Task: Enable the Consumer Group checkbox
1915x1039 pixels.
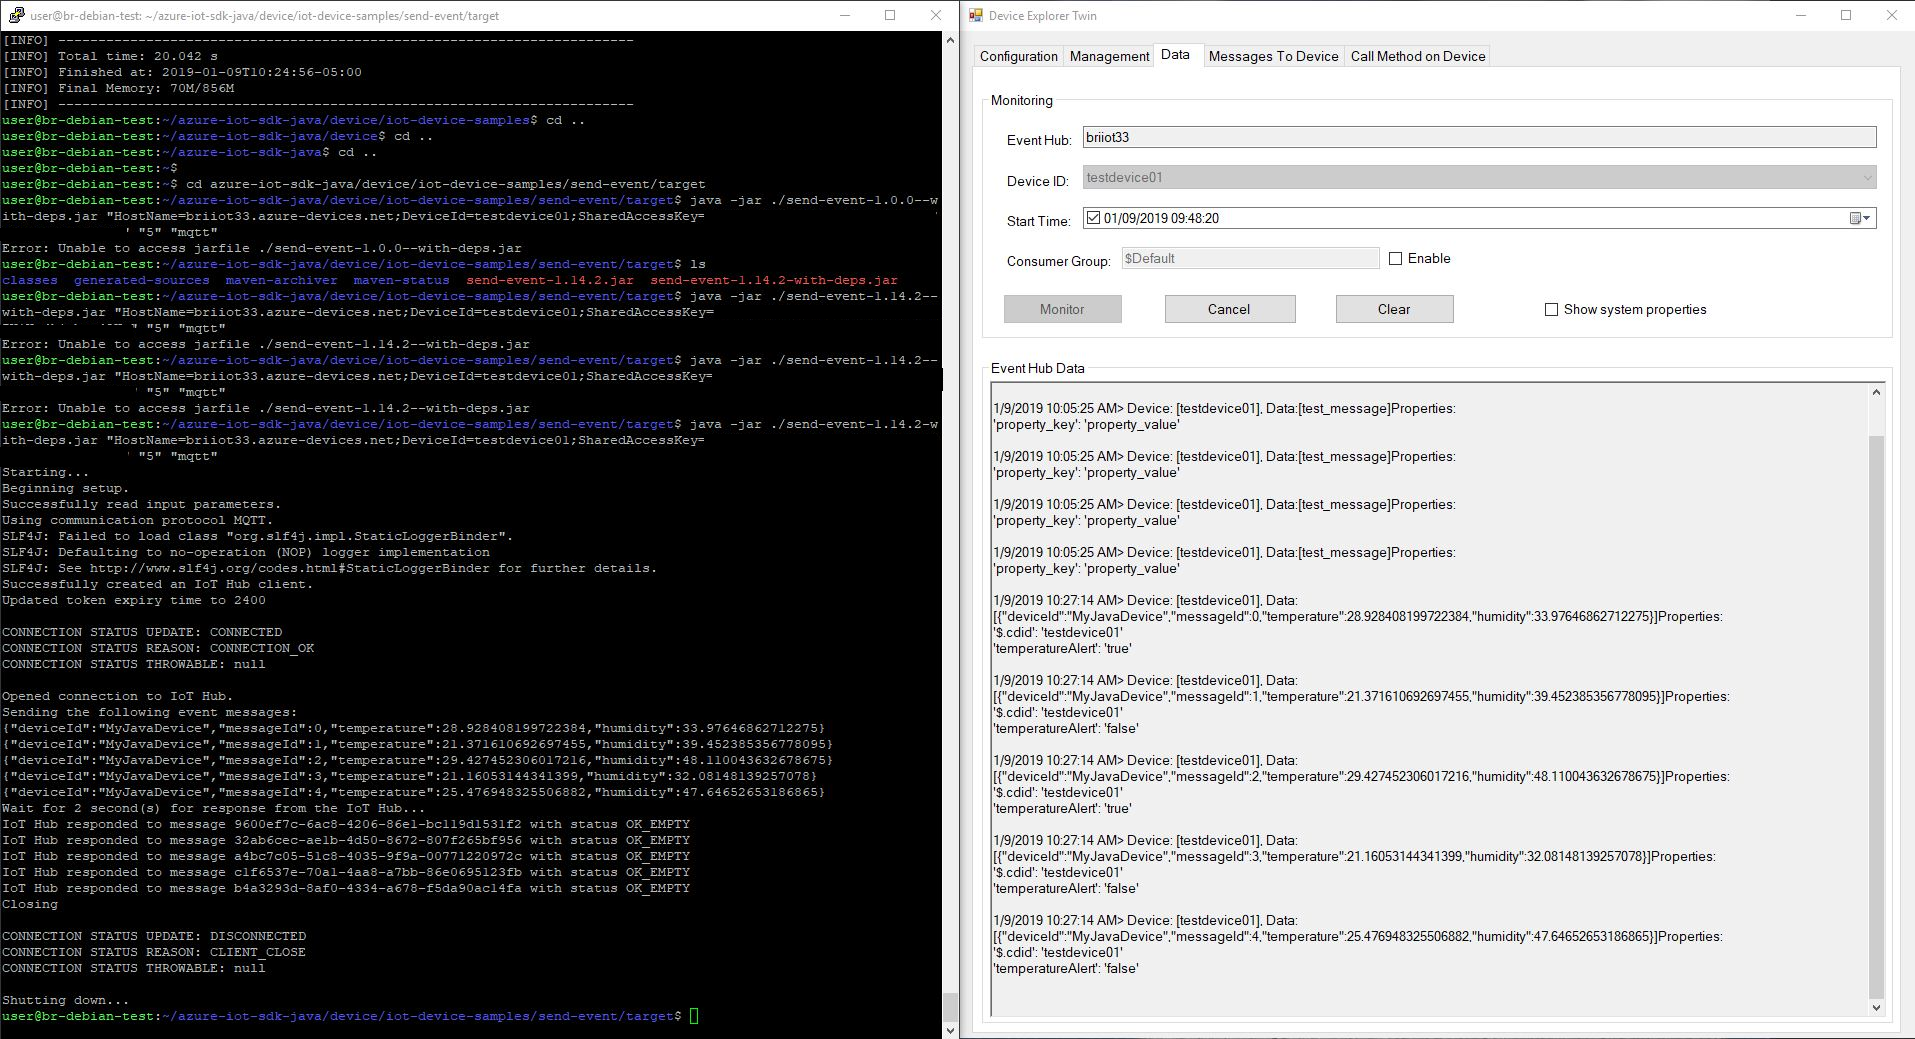Action: (x=1396, y=259)
